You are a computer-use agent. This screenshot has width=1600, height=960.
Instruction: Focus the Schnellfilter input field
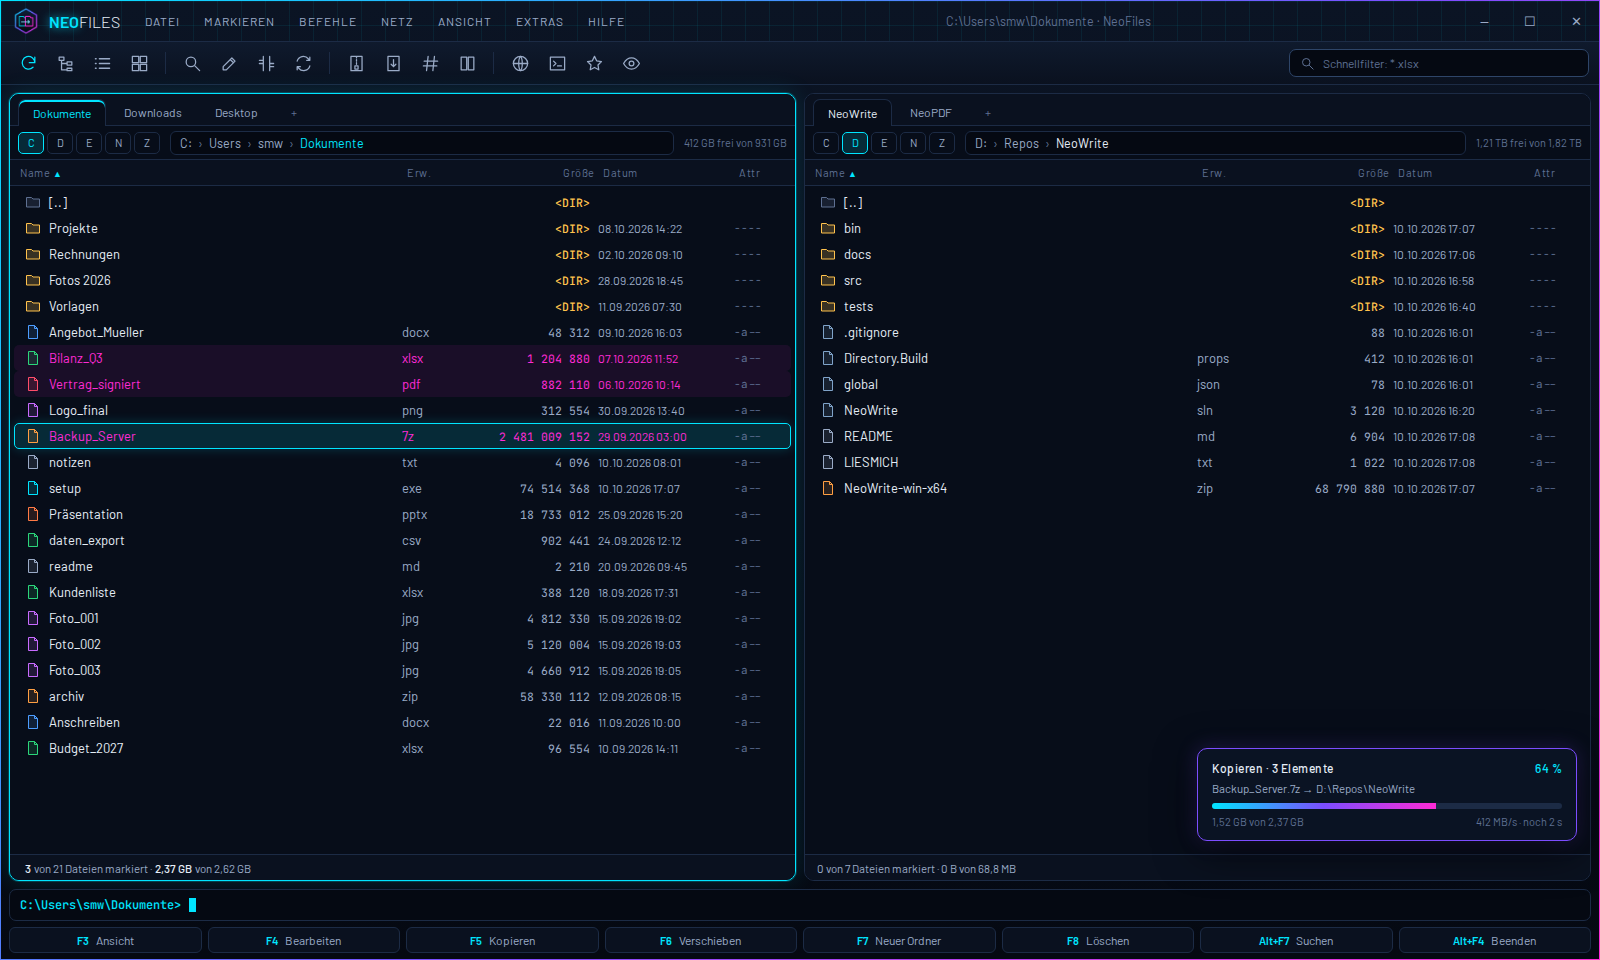click(1438, 64)
